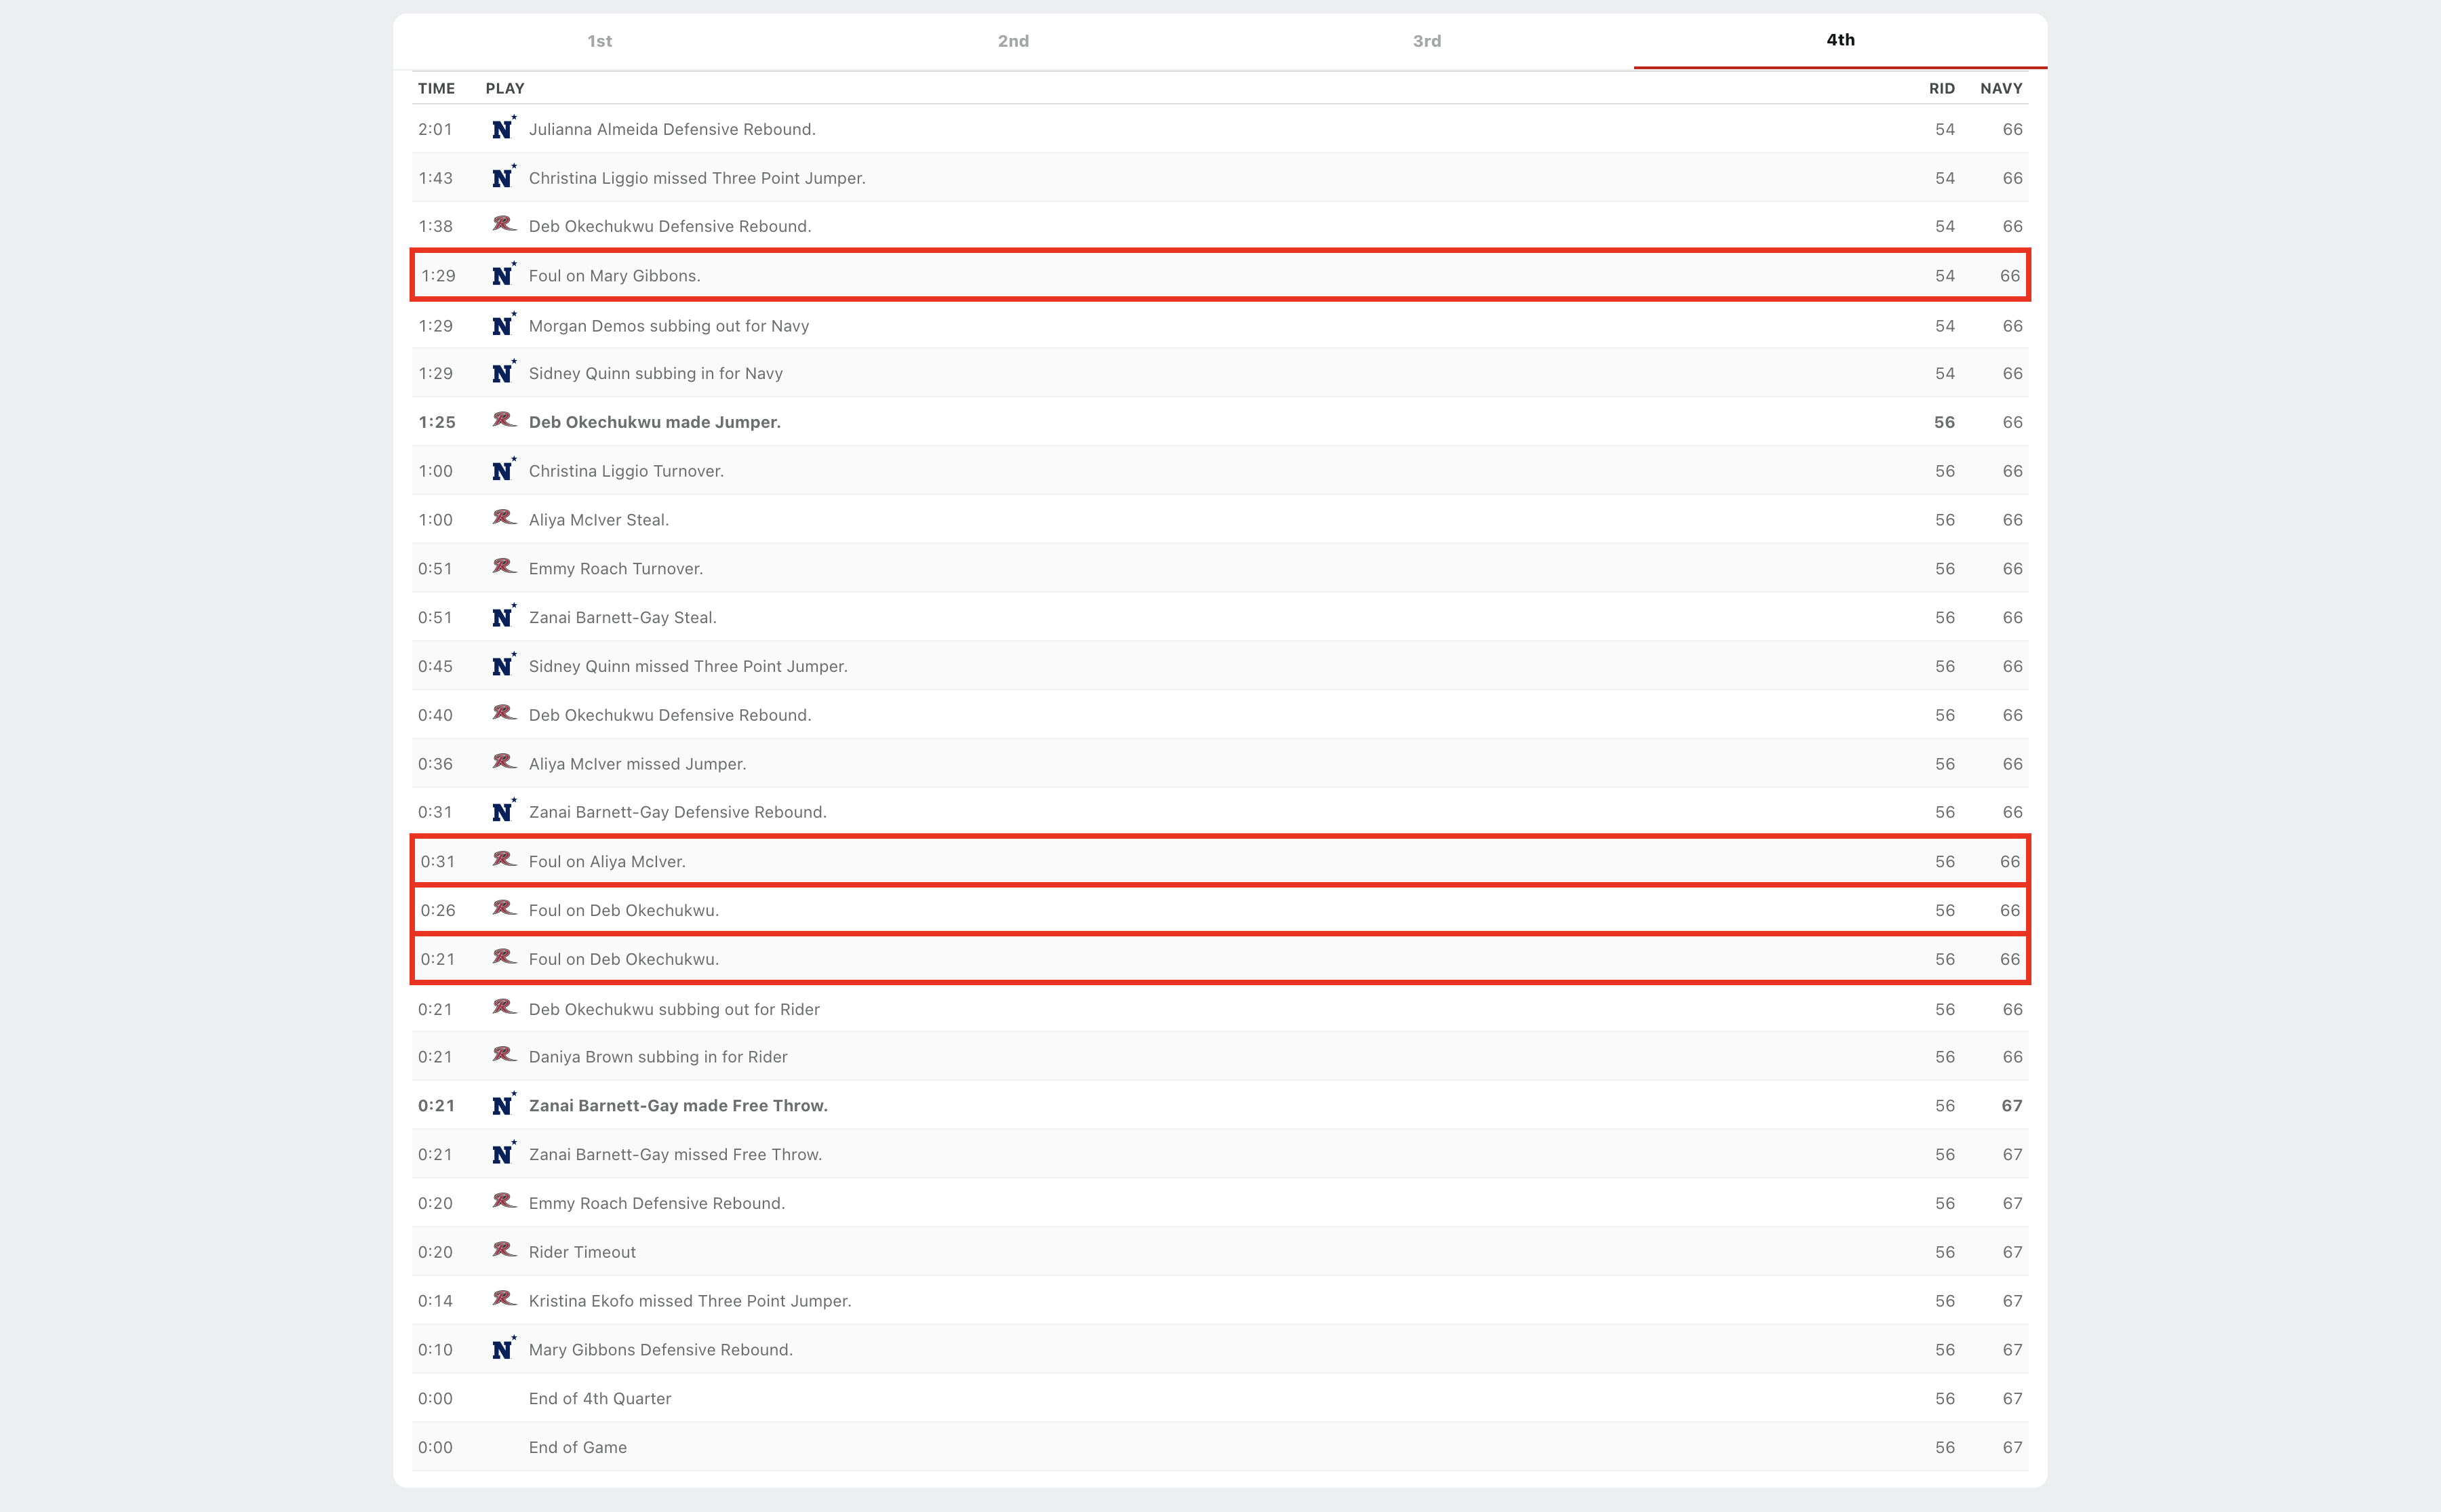Click Navy logo on Foul on Mary Gibbons row
This screenshot has width=2441, height=1512.
503,275
